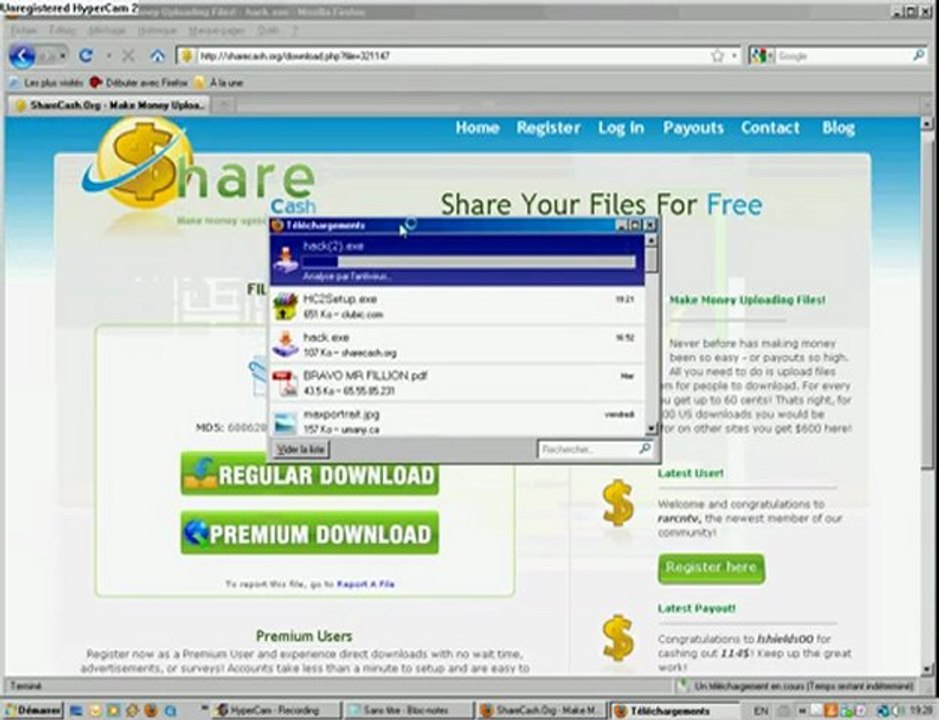The width and height of the screenshot is (939, 720).
Task: Click magnifier icon in Google search box
Action: coord(918,56)
